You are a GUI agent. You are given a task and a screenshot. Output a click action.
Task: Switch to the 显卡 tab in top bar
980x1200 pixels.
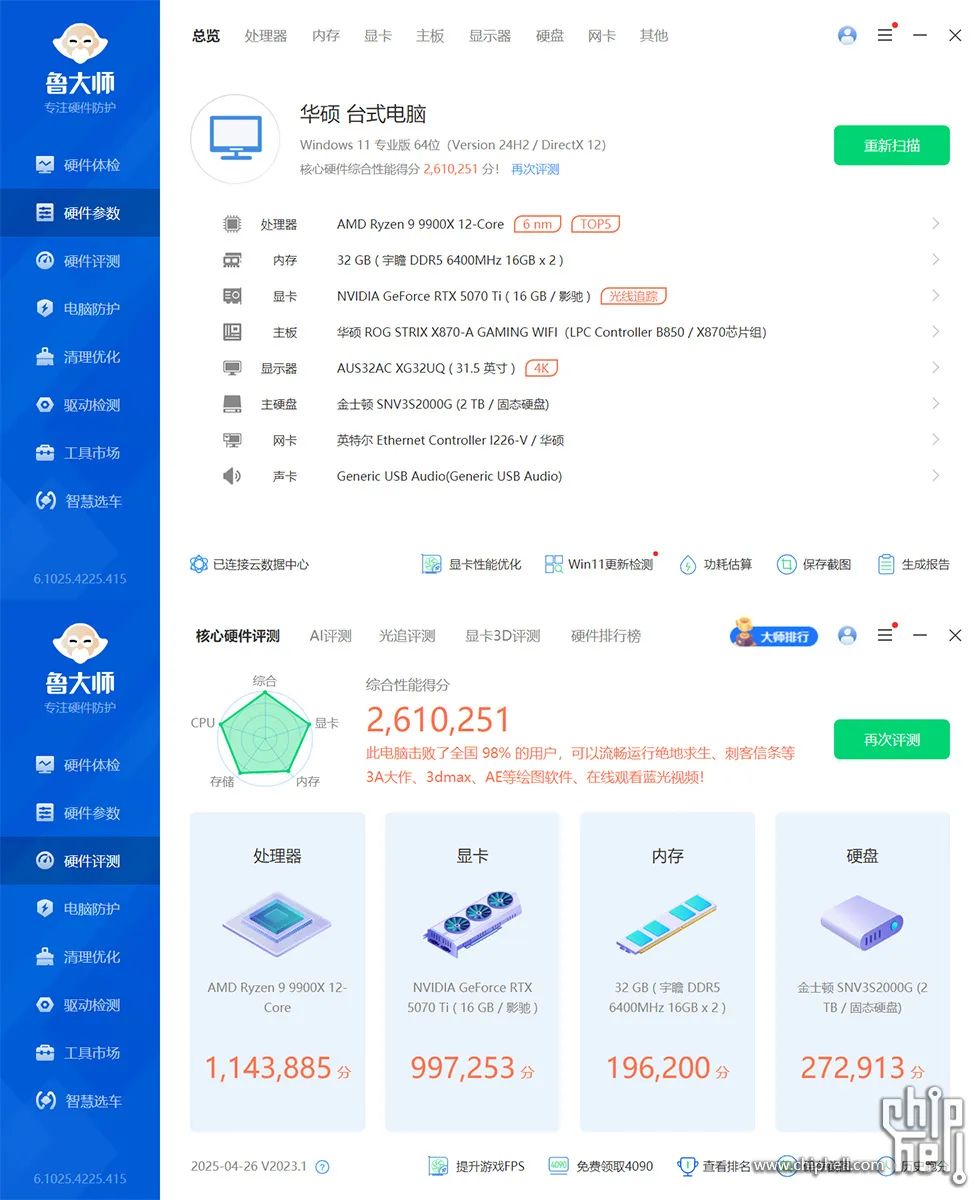point(378,36)
